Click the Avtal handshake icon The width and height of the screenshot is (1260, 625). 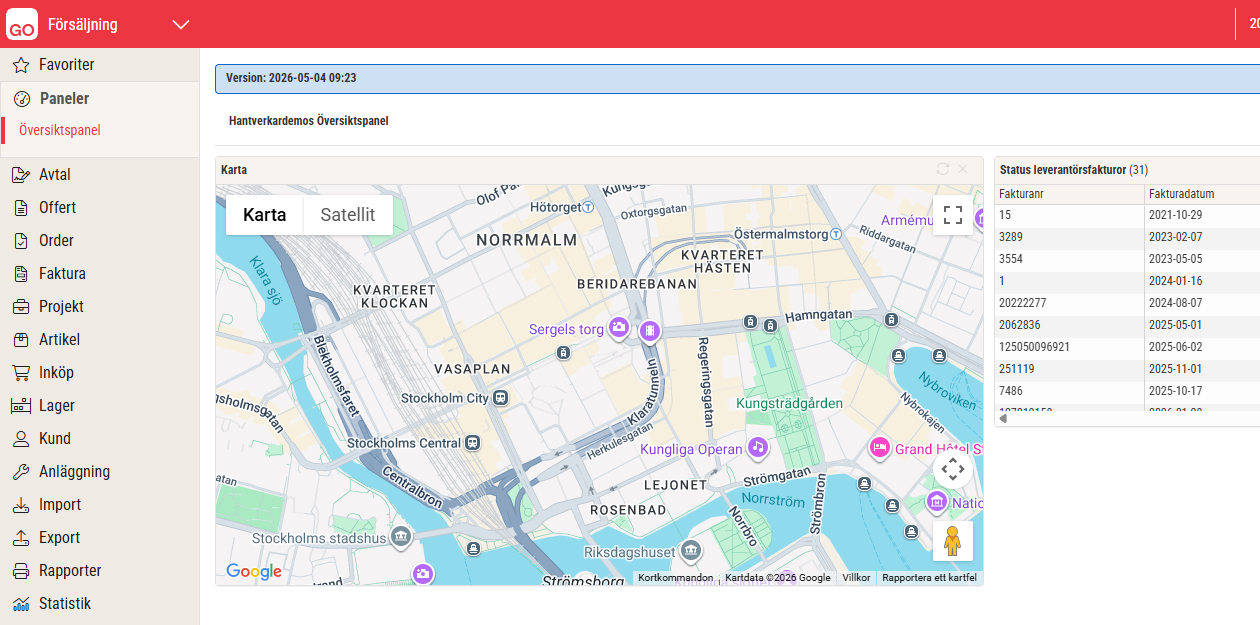pos(21,175)
